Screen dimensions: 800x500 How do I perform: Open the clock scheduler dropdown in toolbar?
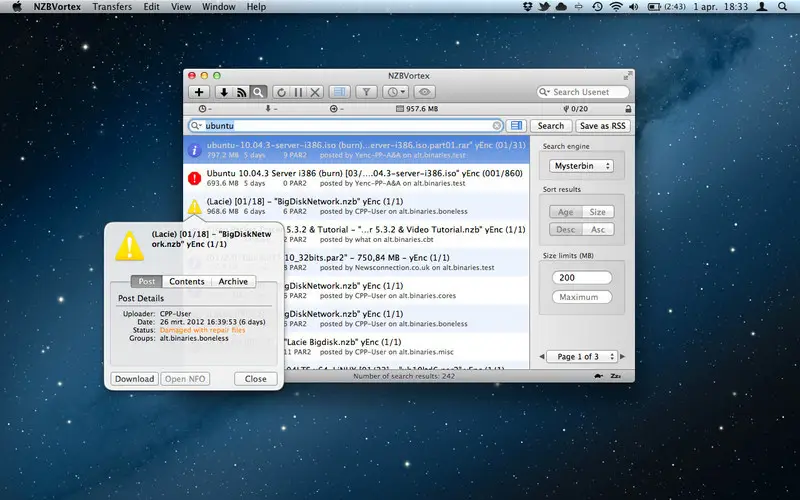click(x=396, y=92)
